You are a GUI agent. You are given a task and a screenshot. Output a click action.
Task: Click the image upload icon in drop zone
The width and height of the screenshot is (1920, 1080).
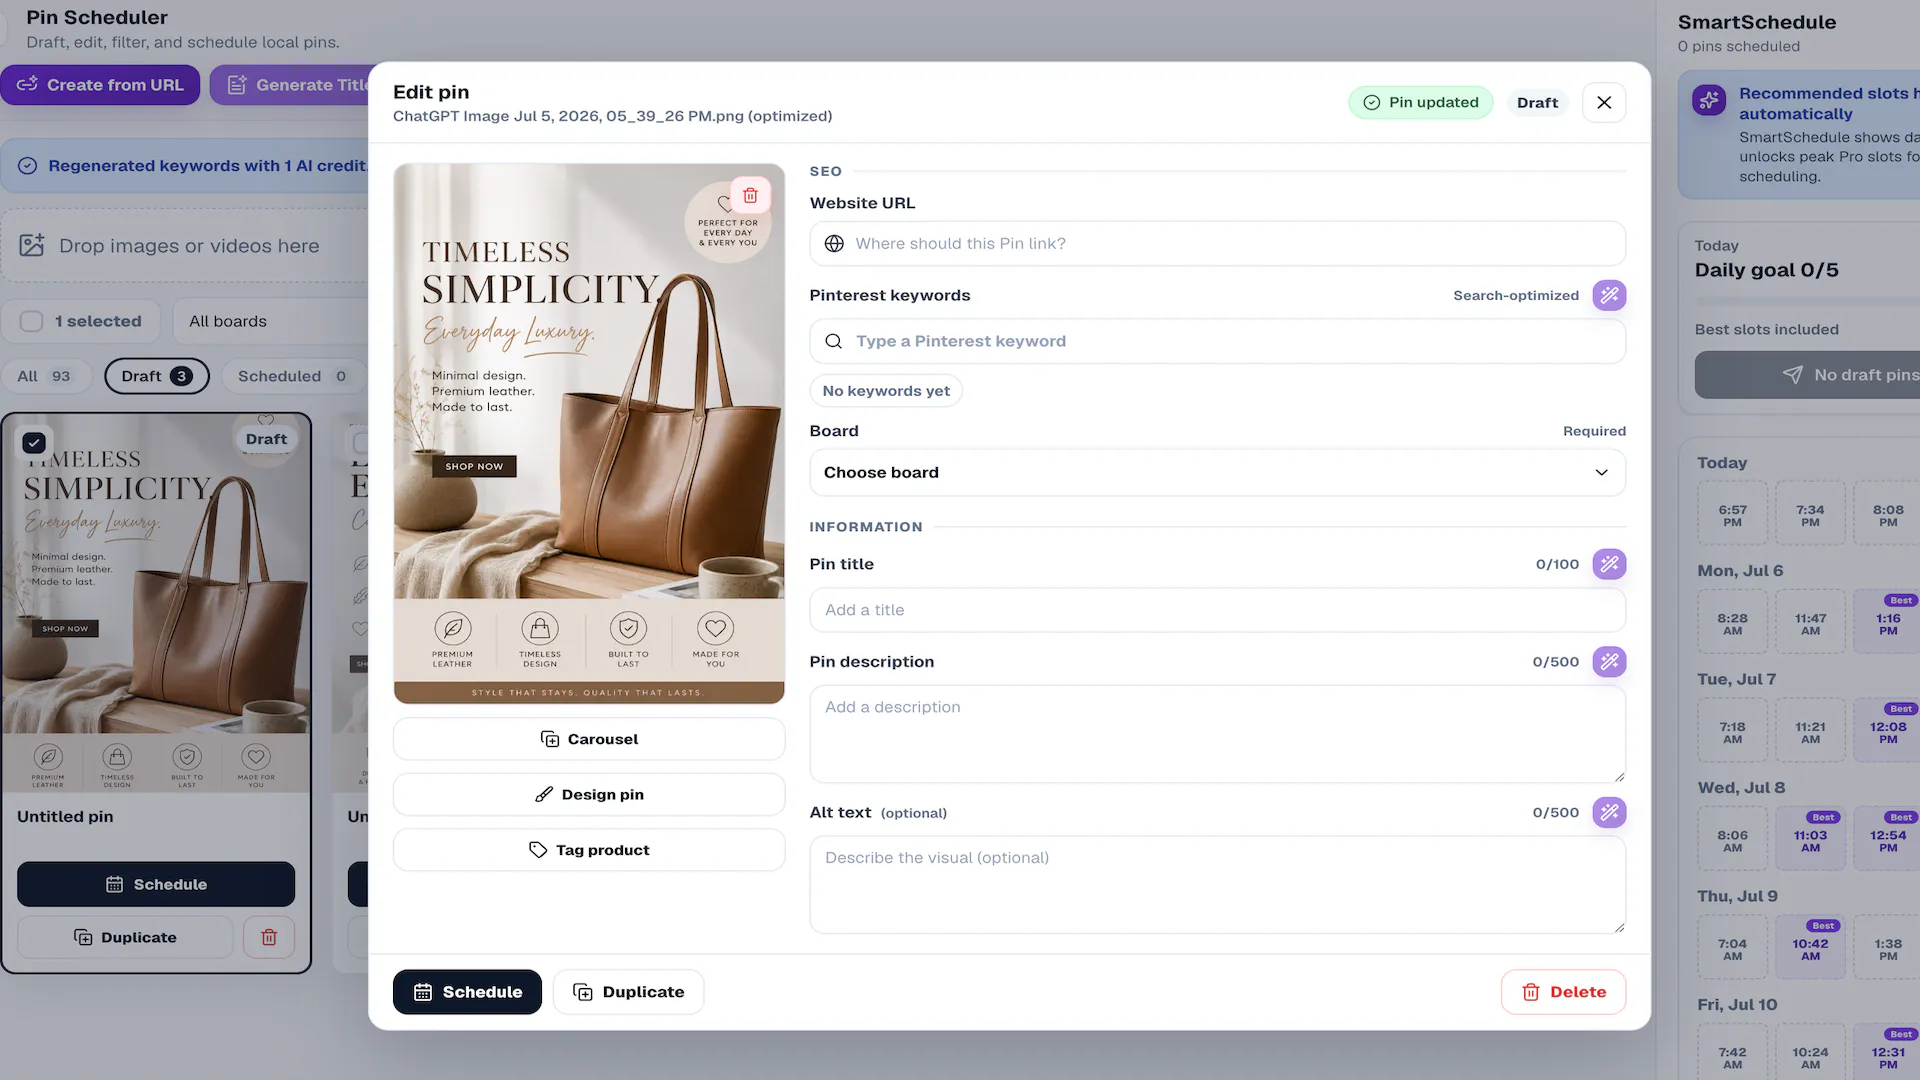(32, 245)
